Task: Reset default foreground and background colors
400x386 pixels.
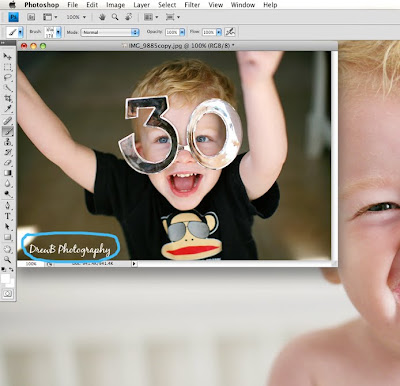Action: (4, 269)
